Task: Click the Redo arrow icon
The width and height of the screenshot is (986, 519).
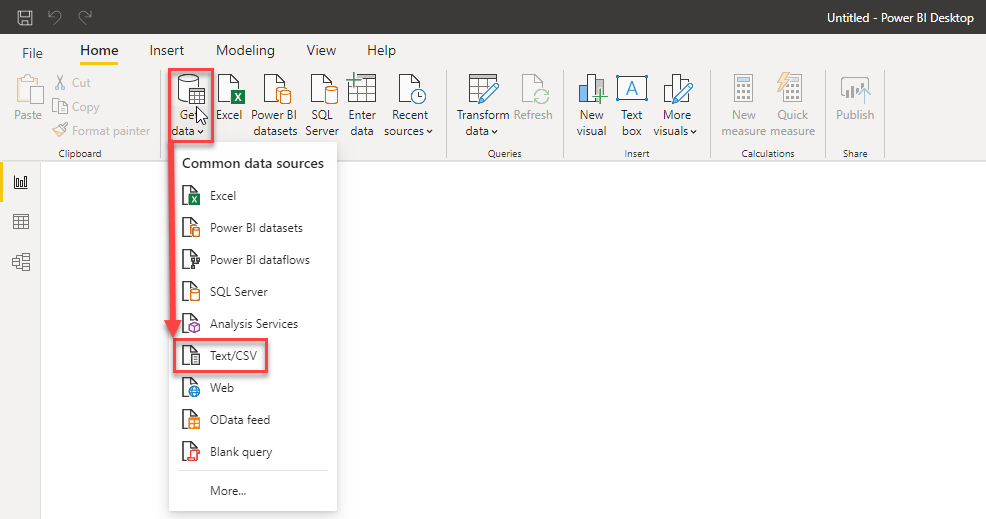Action: (x=85, y=17)
